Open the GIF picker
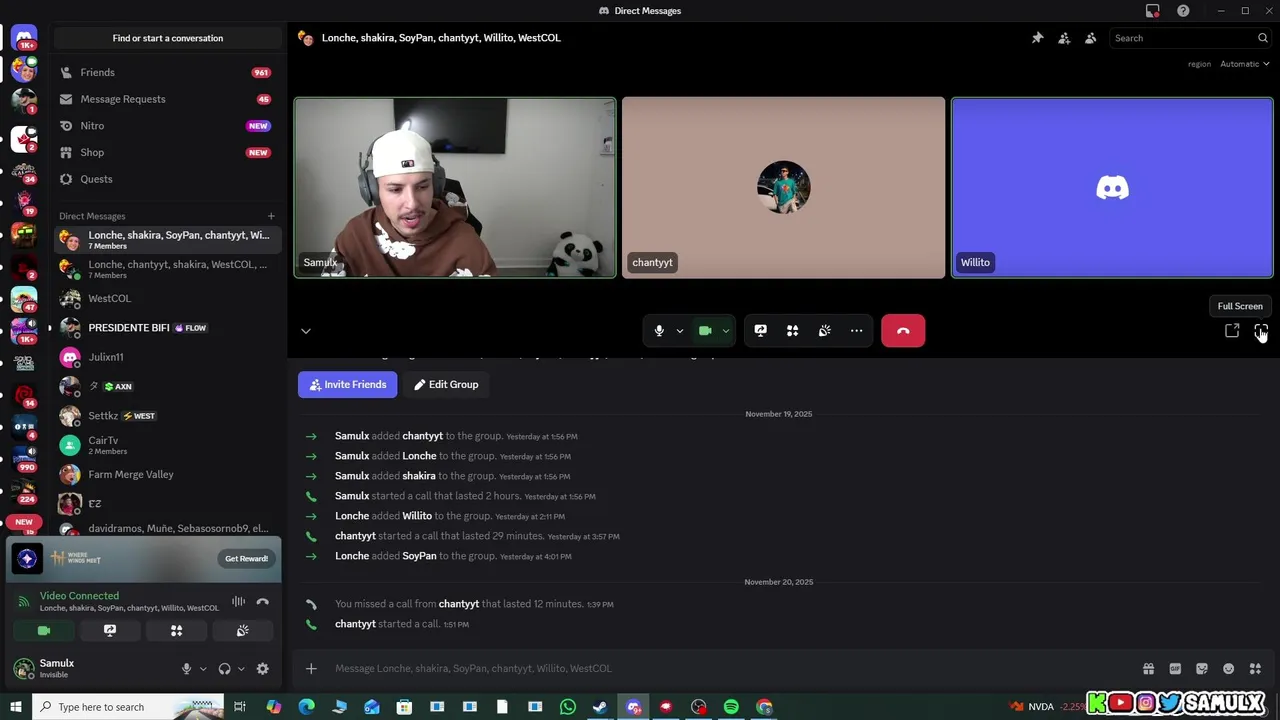The height and width of the screenshot is (720, 1280). [1175, 669]
